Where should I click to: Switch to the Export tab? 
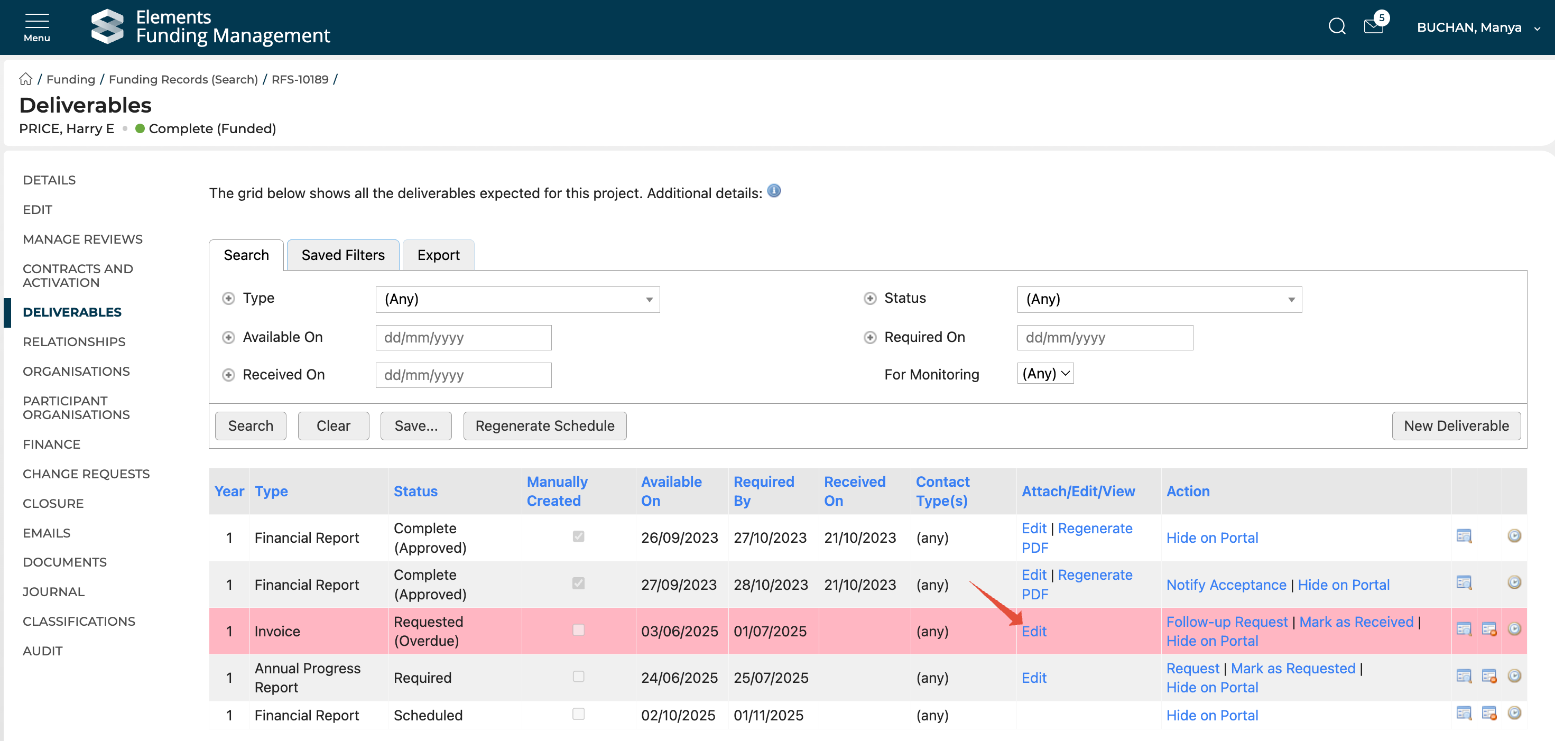point(438,255)
